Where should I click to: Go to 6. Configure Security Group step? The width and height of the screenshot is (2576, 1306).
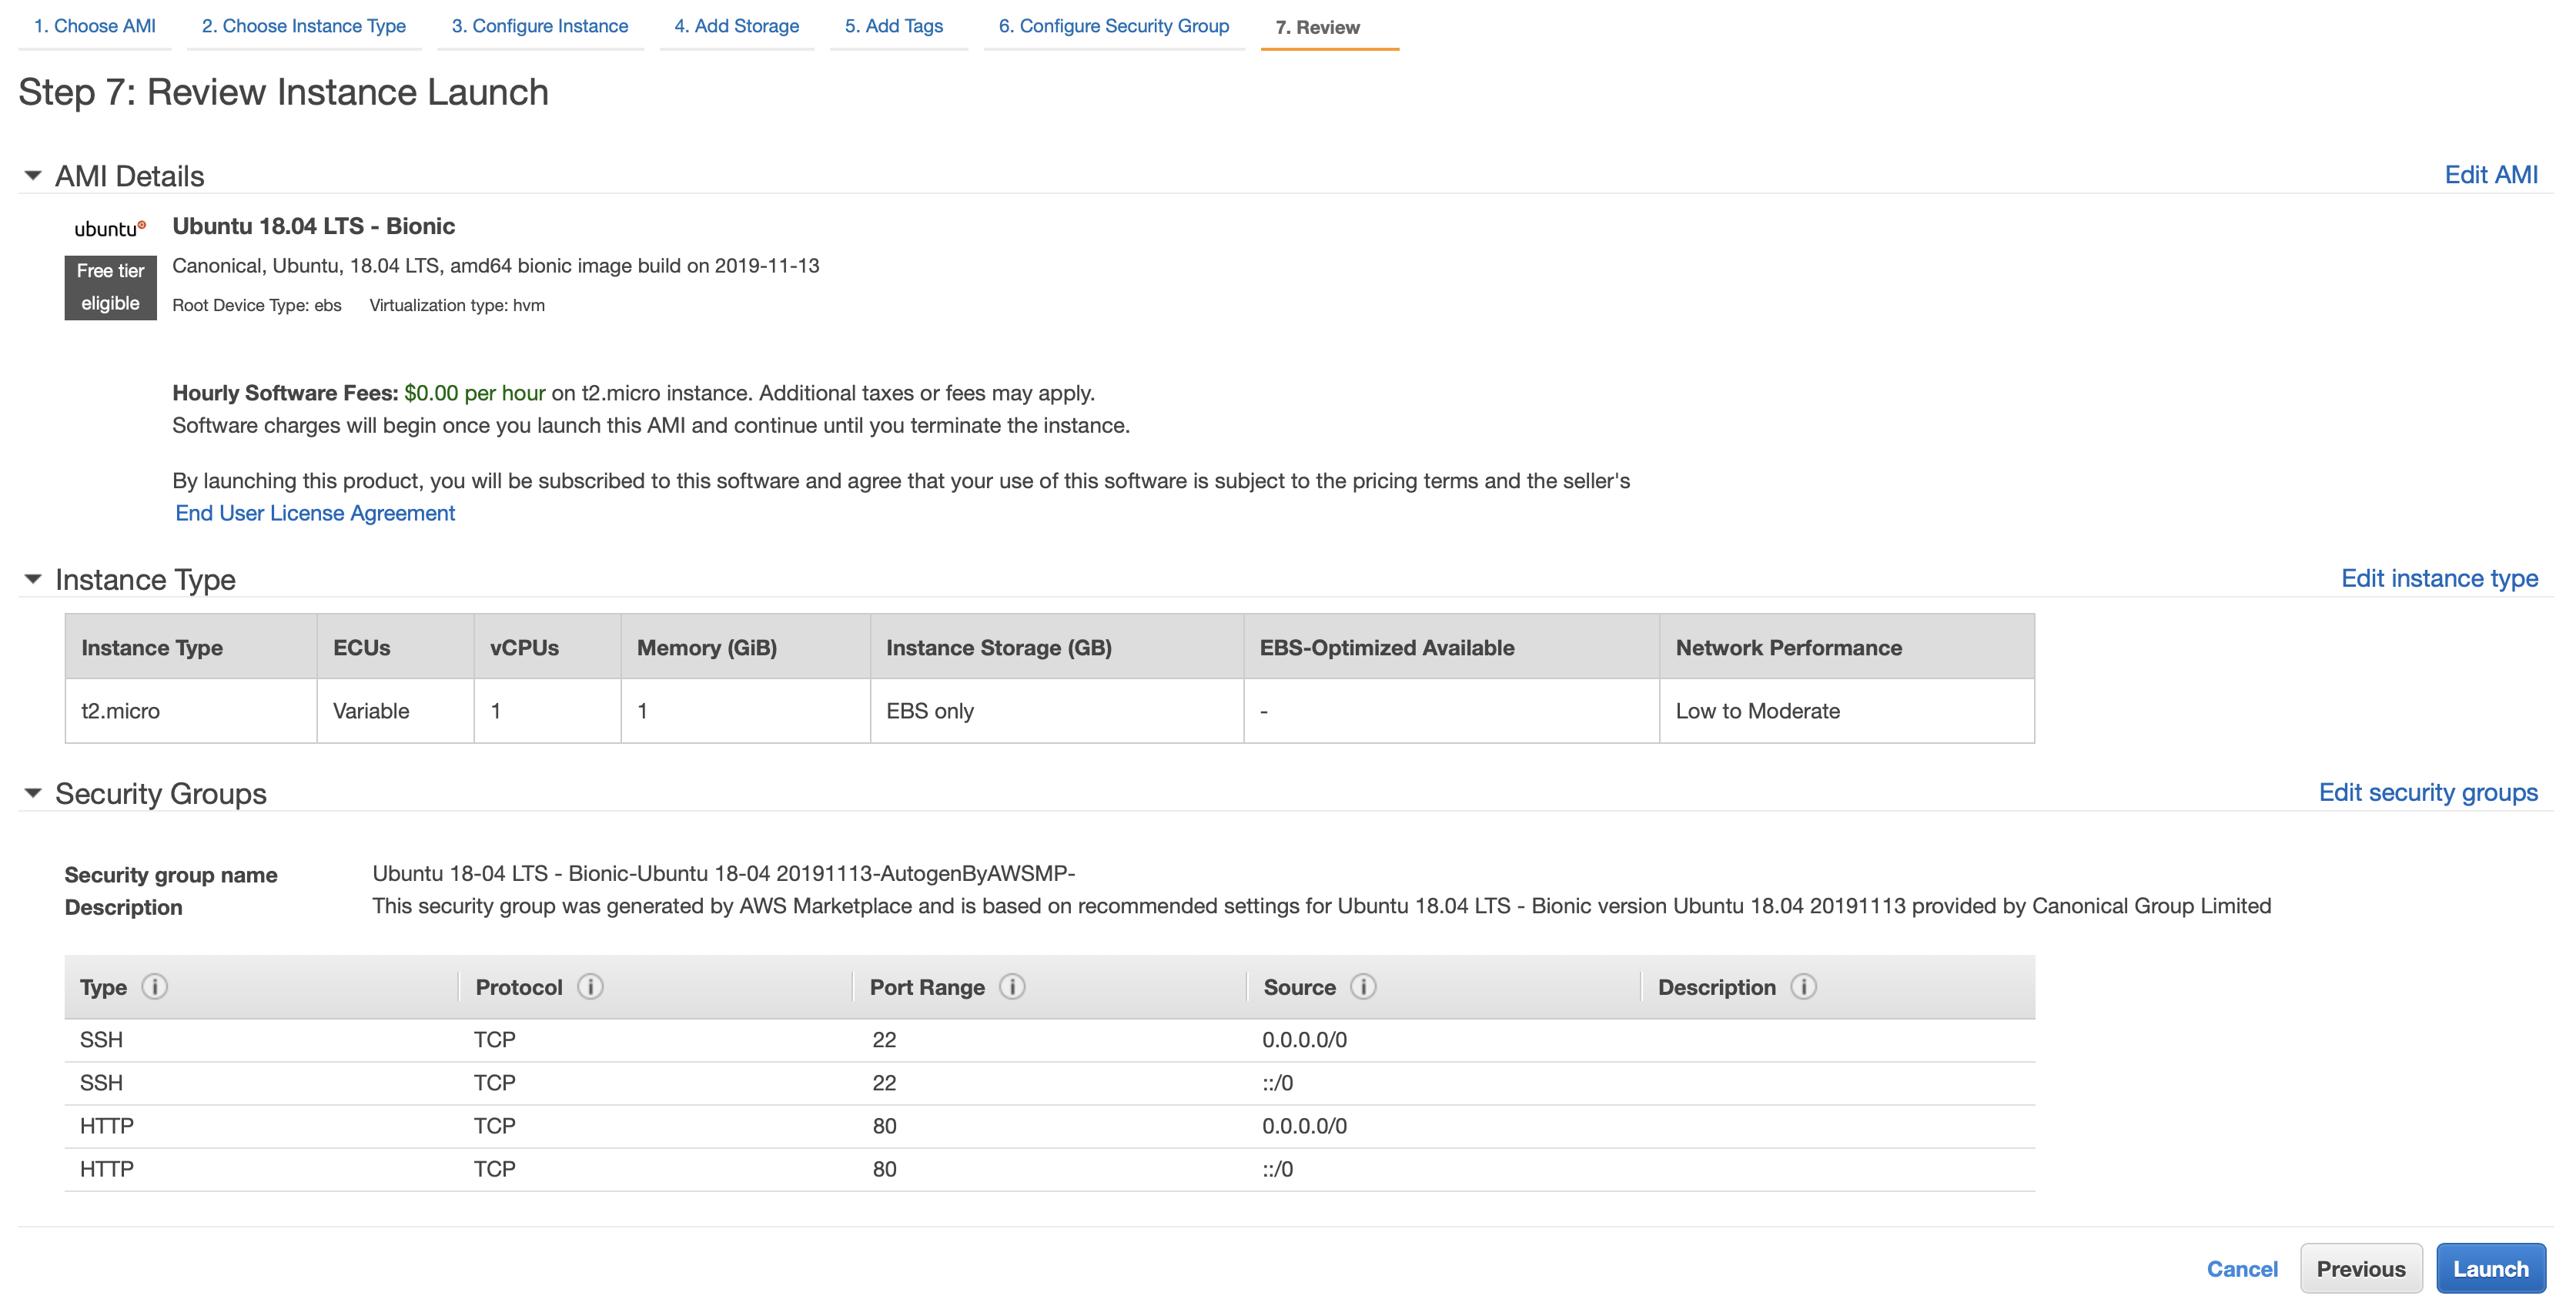(x=1113, y=26)
